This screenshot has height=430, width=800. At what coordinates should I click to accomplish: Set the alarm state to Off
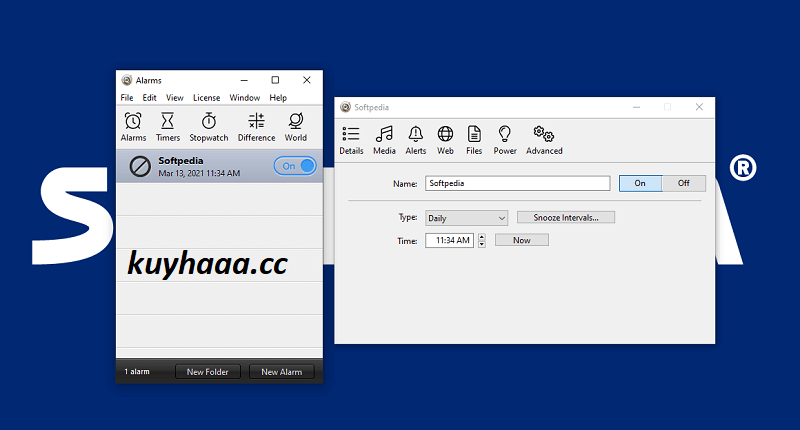point(684,183)
